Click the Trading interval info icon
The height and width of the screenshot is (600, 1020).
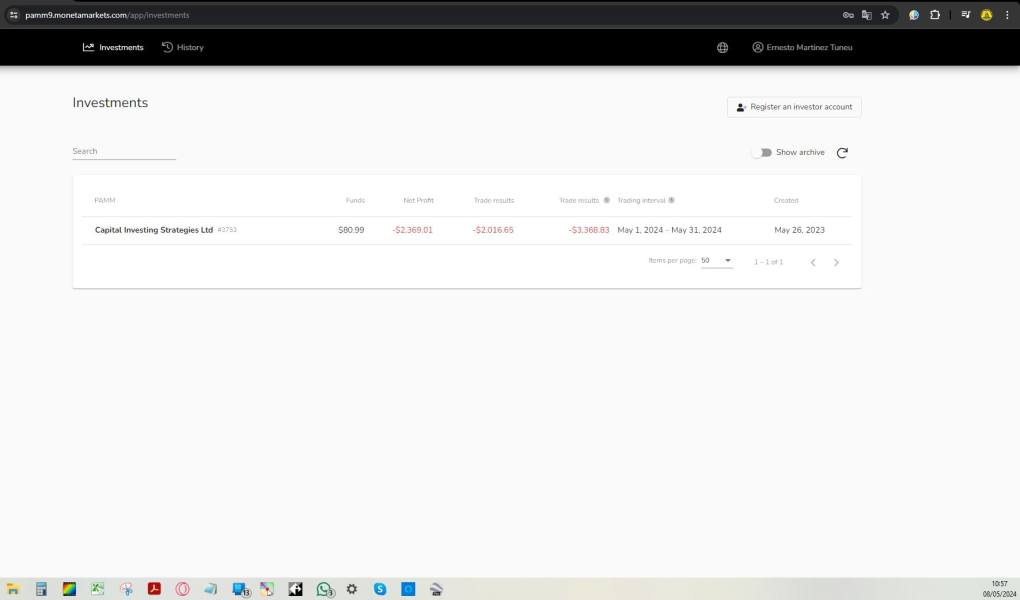coord(671,200)
